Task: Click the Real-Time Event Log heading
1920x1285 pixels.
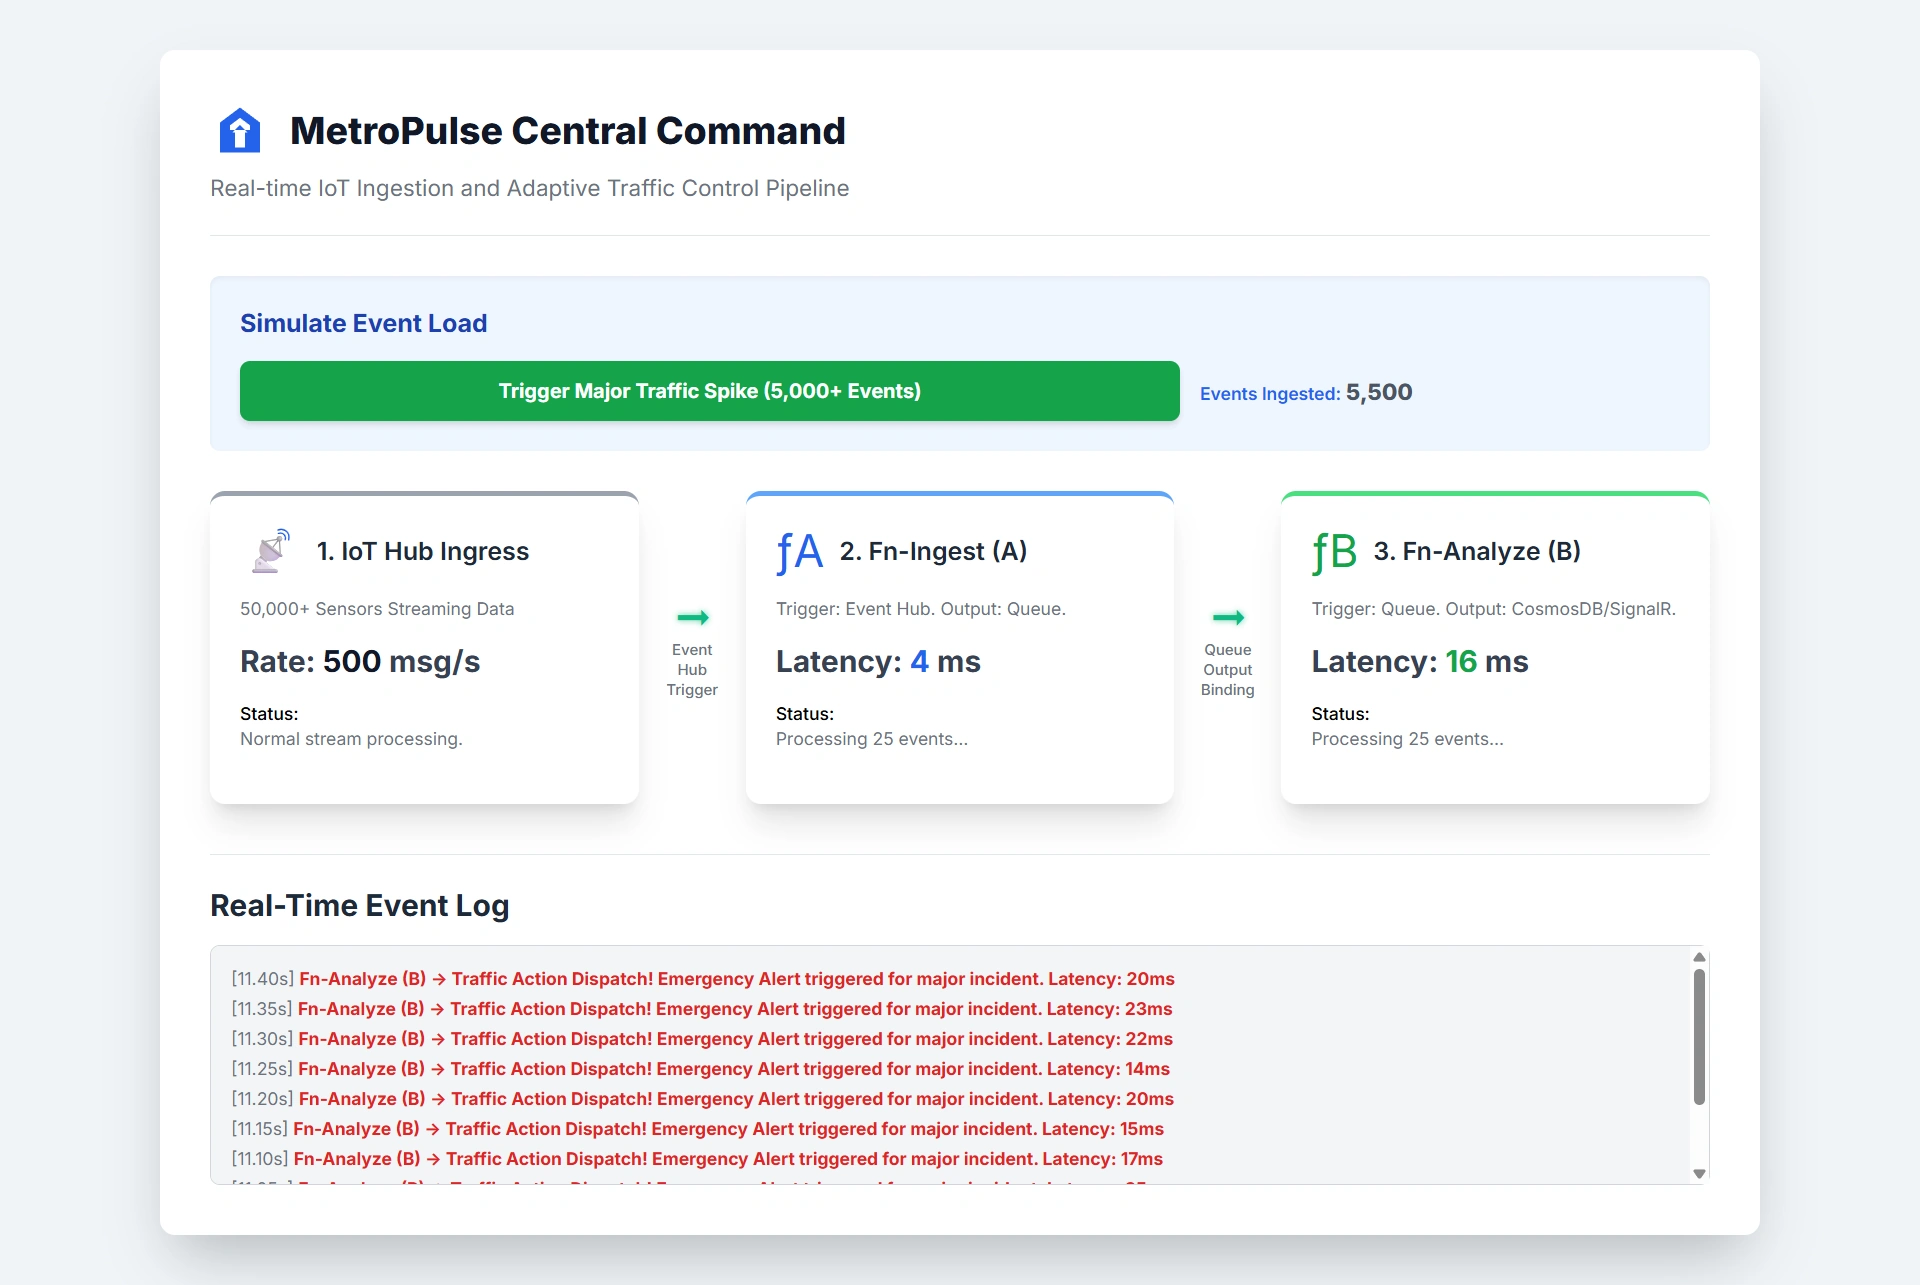Action: pos(360,905)
